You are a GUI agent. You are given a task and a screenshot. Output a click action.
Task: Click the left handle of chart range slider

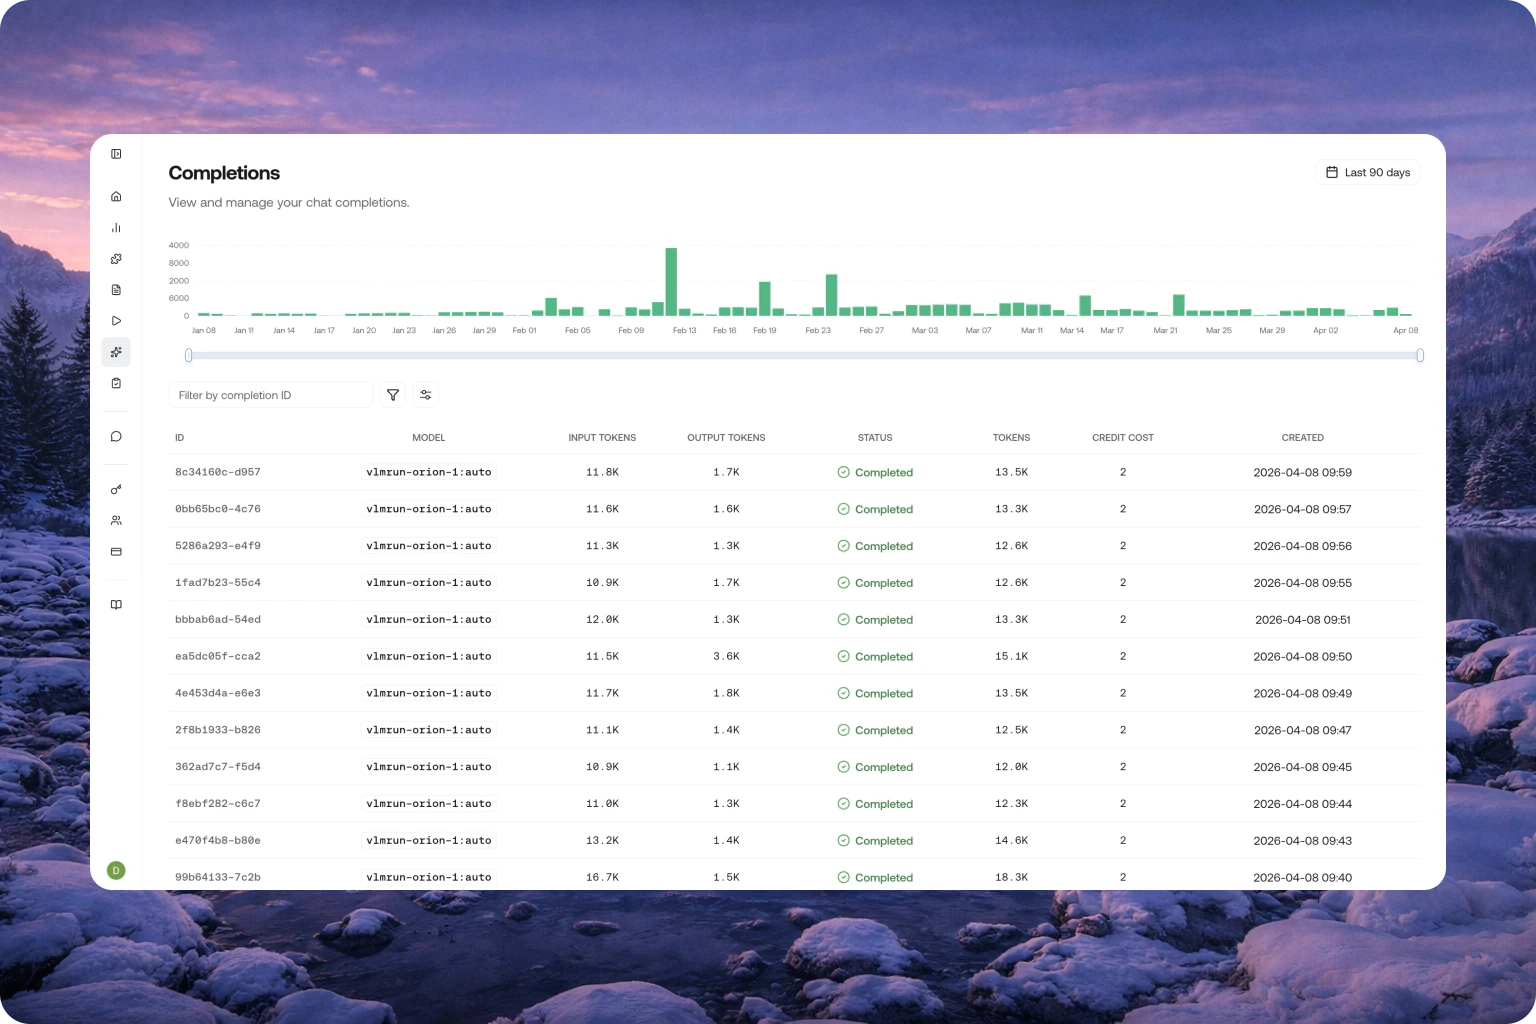[x=188, y=355]
